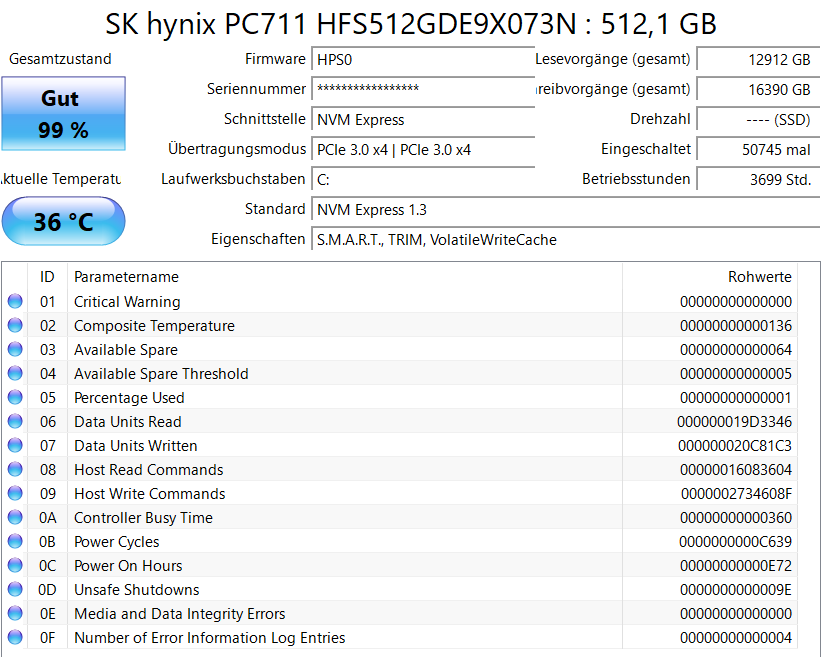
Task: Click the status orb for Percentage Used
Action: tap(15, 397)
